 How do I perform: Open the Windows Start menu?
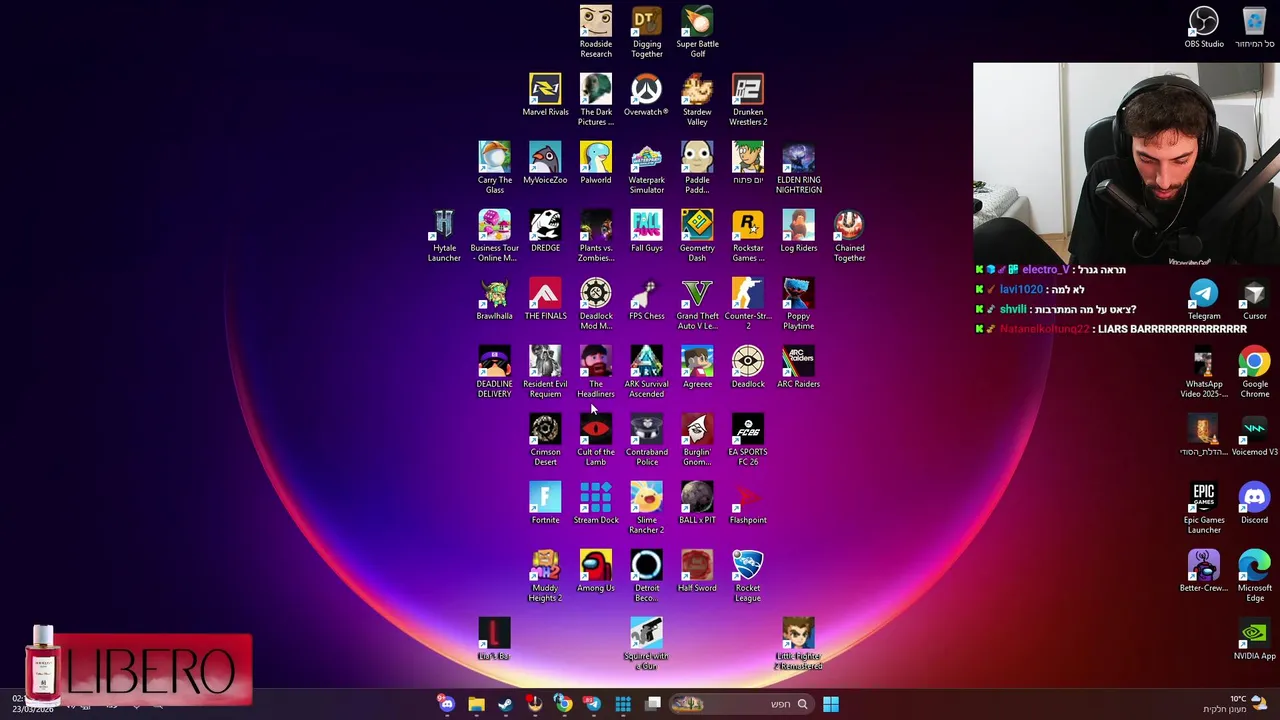coord(830,704)
